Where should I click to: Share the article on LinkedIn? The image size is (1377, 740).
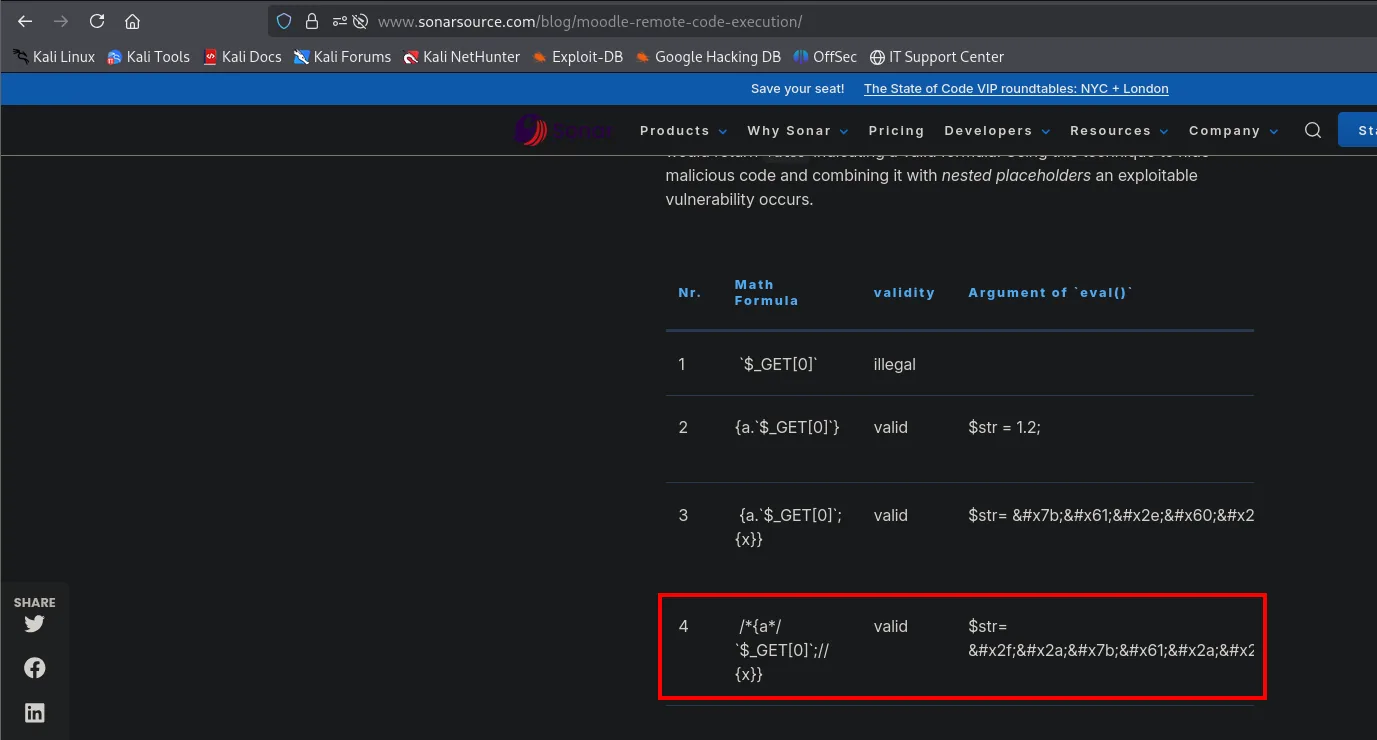(35, 713)
